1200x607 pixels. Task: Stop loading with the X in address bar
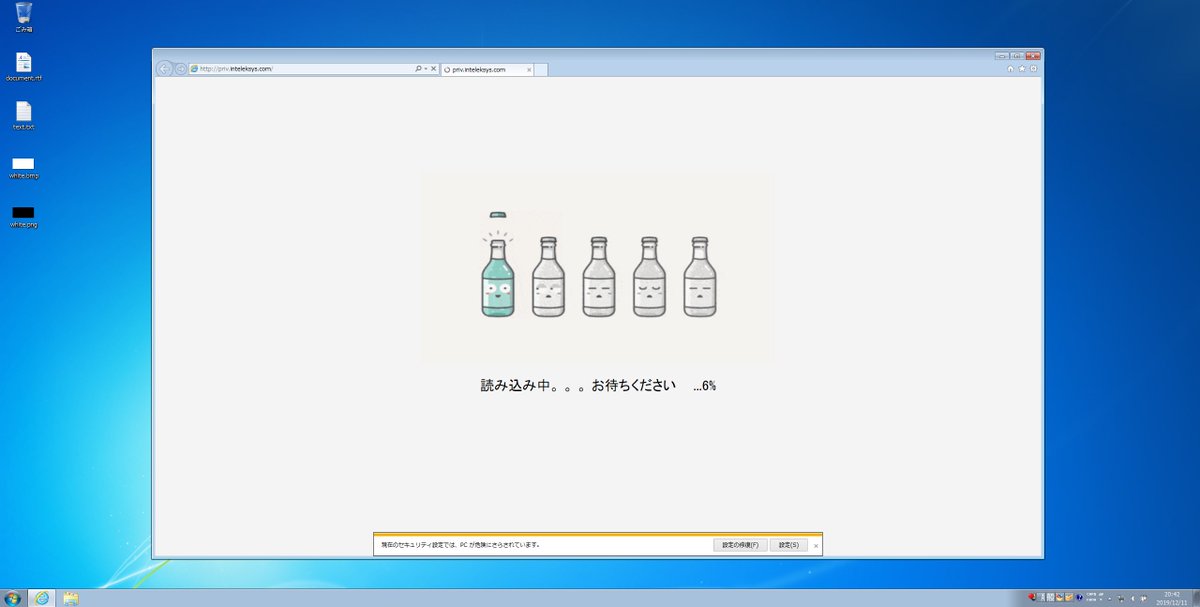[433, 69]
